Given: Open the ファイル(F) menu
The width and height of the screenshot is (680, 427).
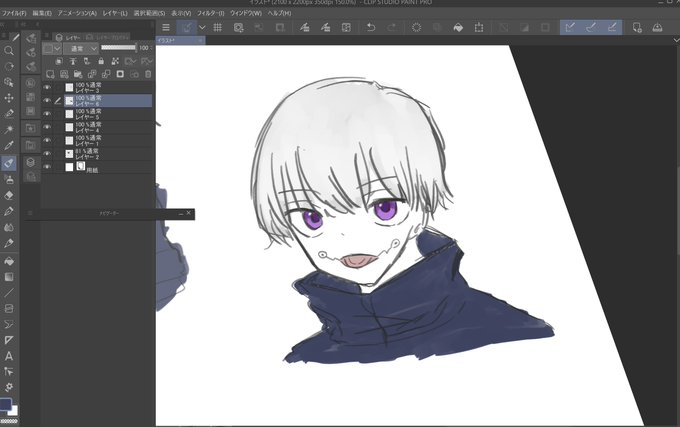Looking at the screenshot, I should 14,13.
